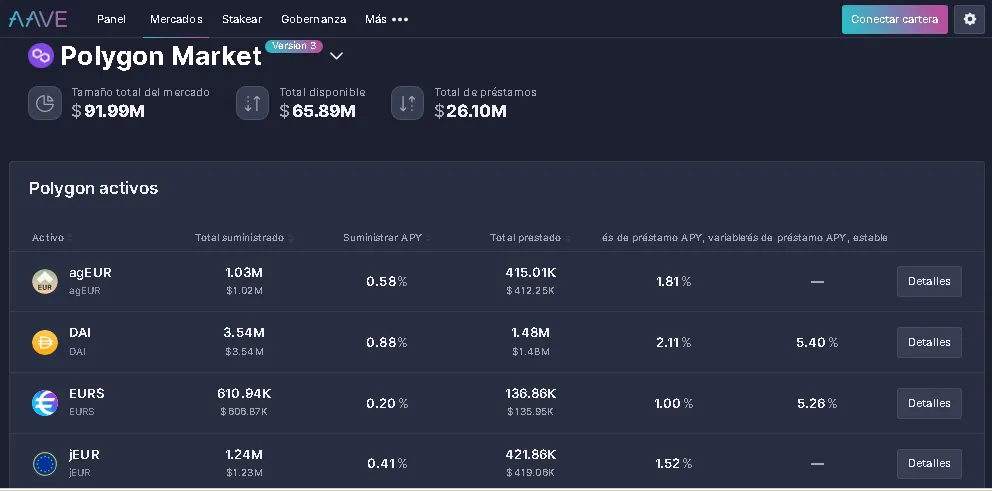Open Detalles for DAI

[x=929, y=342]
